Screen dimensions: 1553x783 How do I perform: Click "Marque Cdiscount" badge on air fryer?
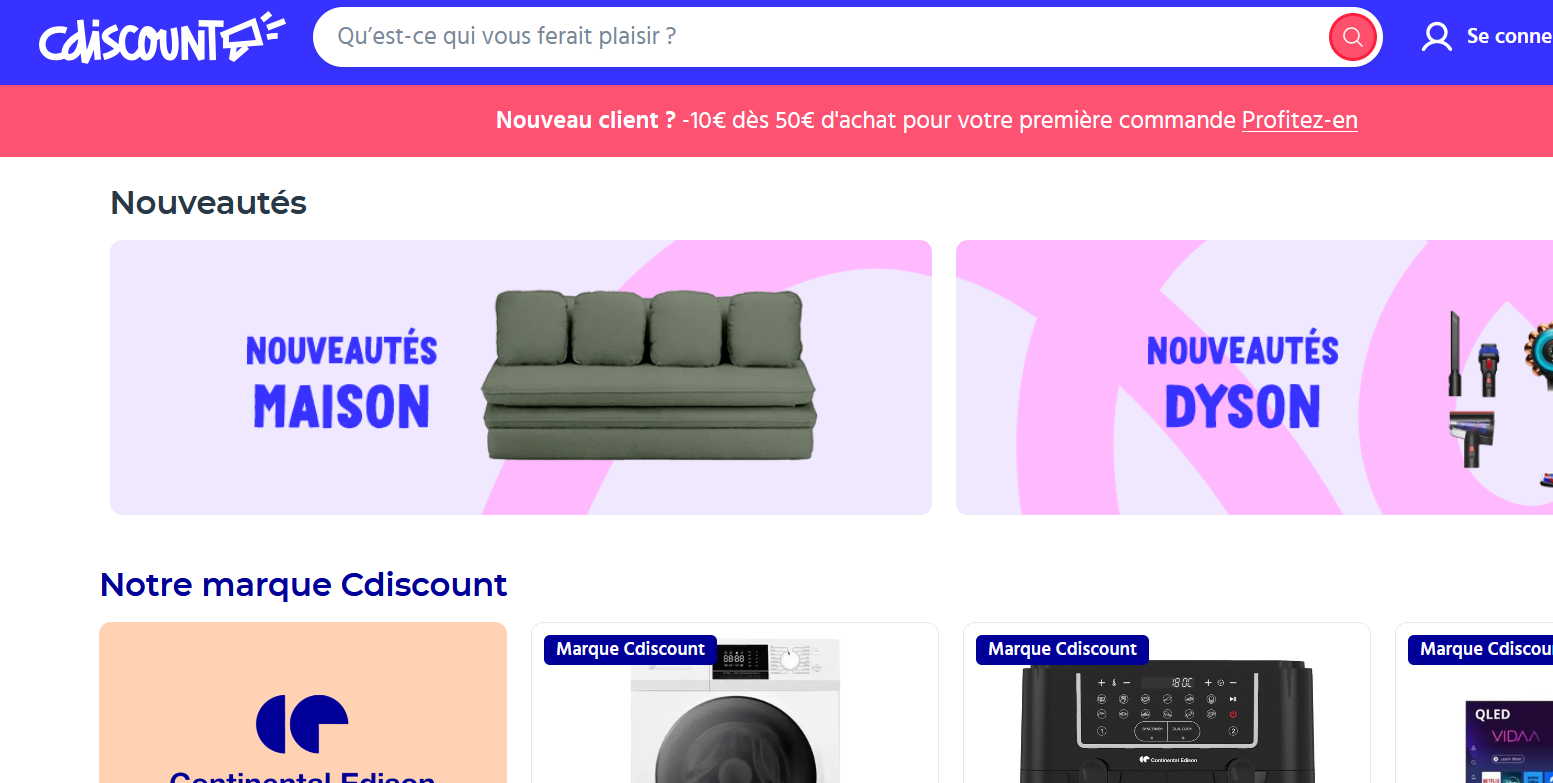tap(1062, 649)
